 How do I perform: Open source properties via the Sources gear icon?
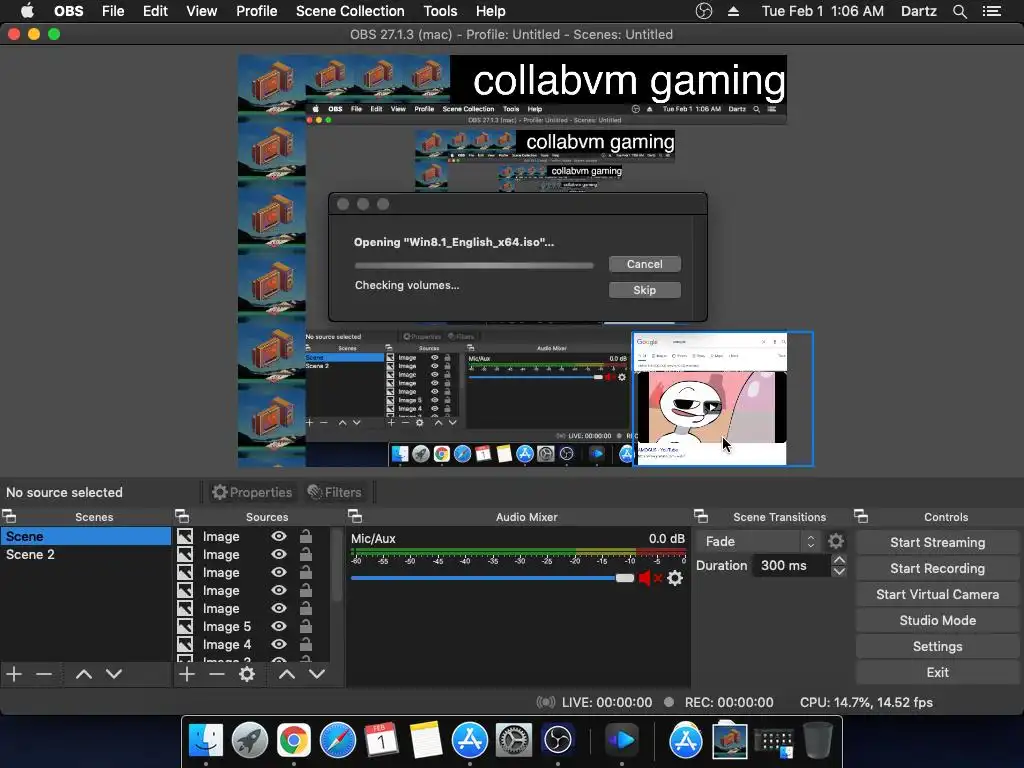coord(247,674)
